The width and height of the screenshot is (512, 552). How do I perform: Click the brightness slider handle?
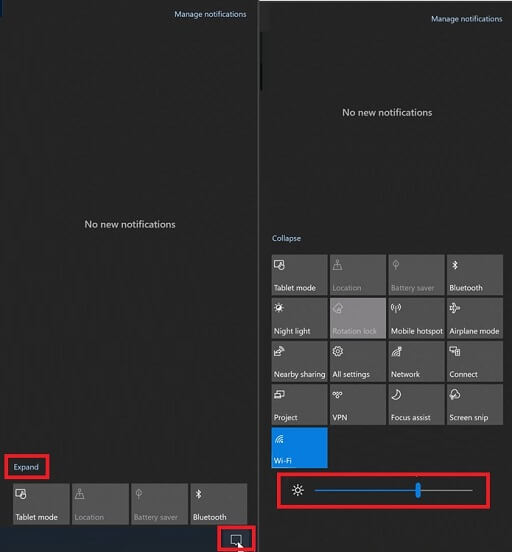(x=418, y=490)
